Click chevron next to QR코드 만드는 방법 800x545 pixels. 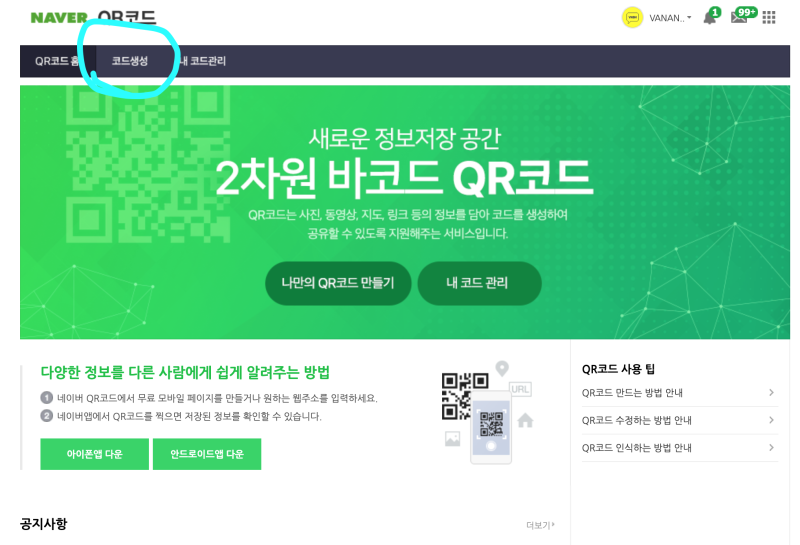click(x=771, y=392)
